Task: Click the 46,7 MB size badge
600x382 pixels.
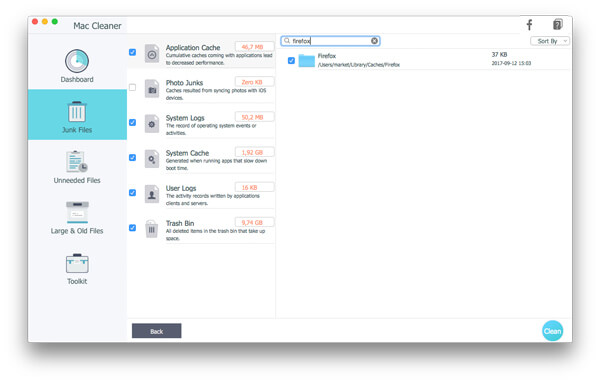Action: point(254,47)
